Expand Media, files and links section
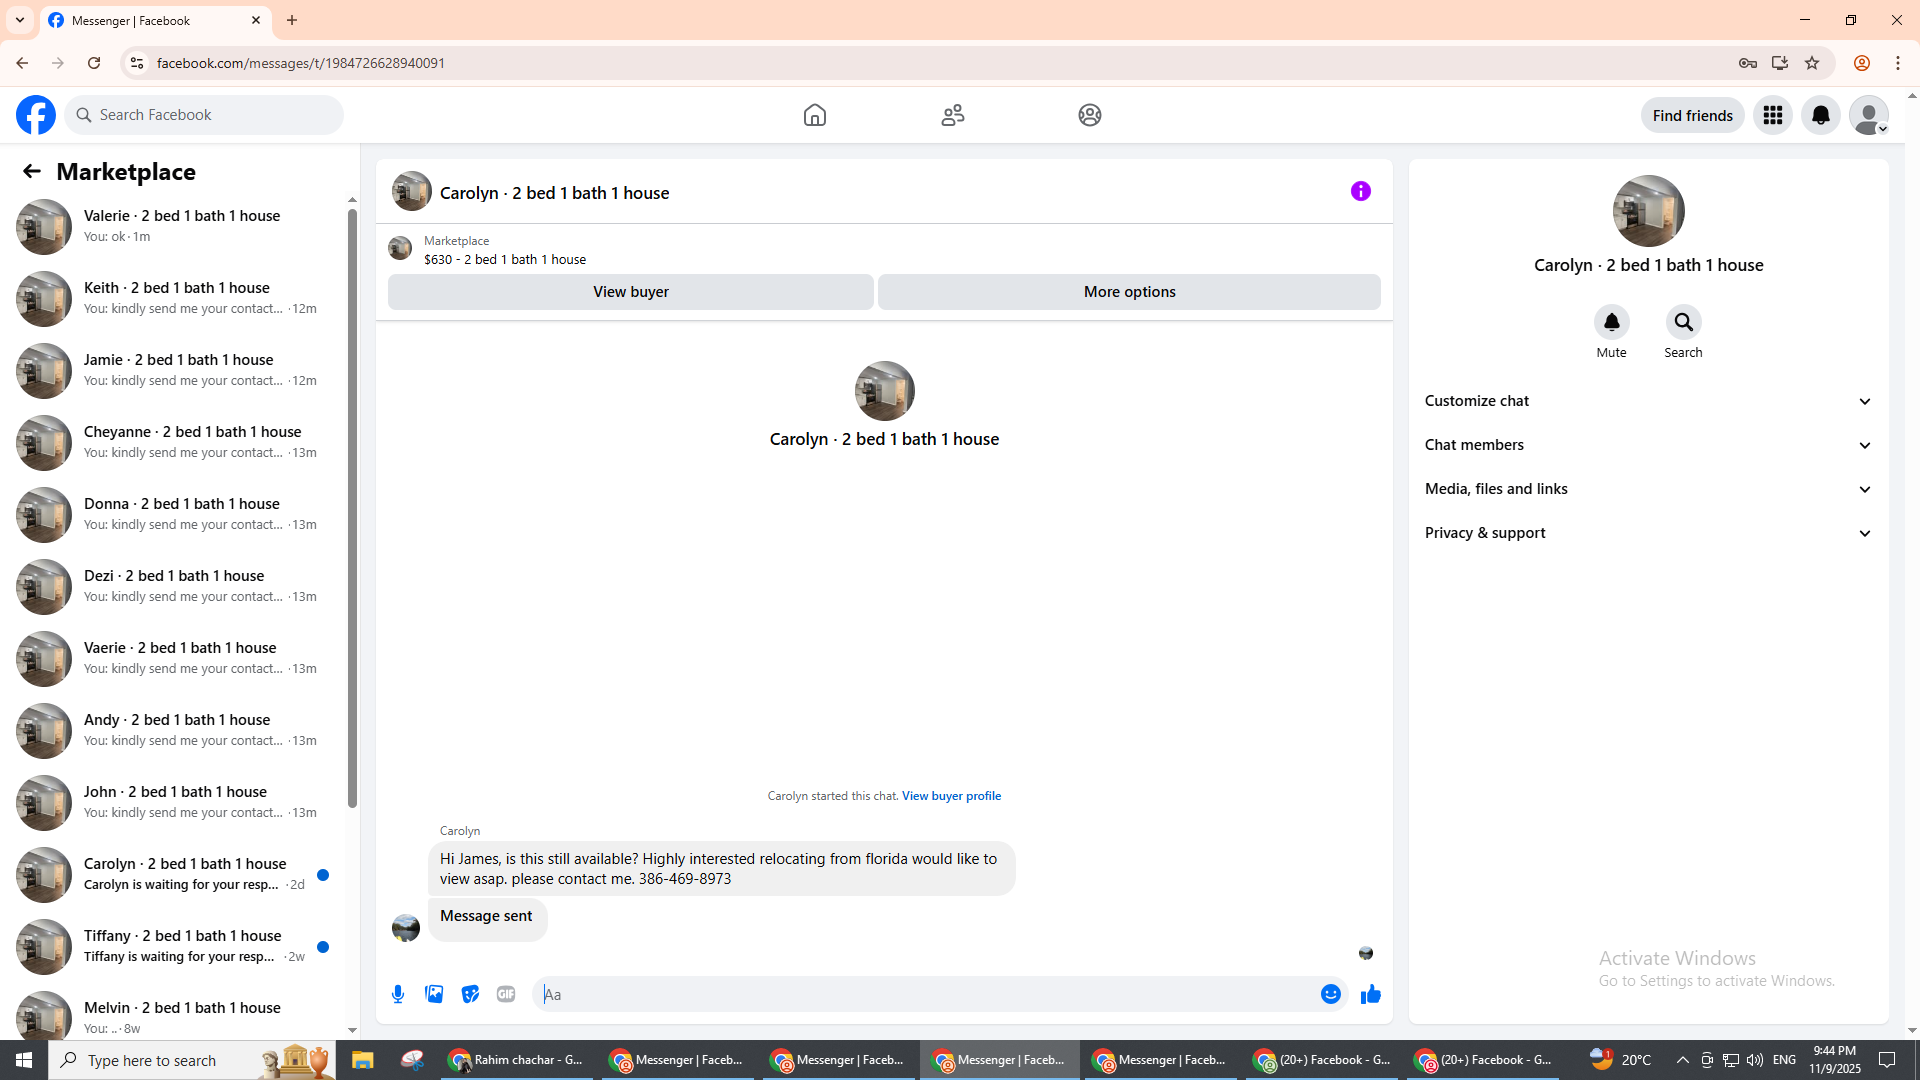 [1649, 489]
